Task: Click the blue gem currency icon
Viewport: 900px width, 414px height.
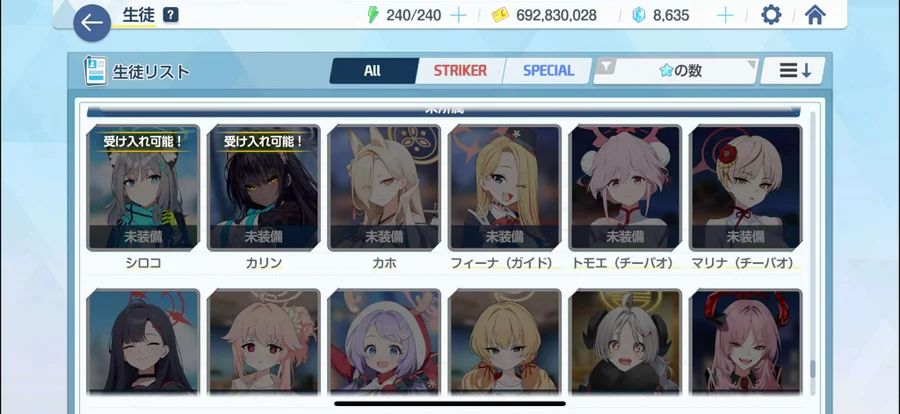Action: click(639, 16)
